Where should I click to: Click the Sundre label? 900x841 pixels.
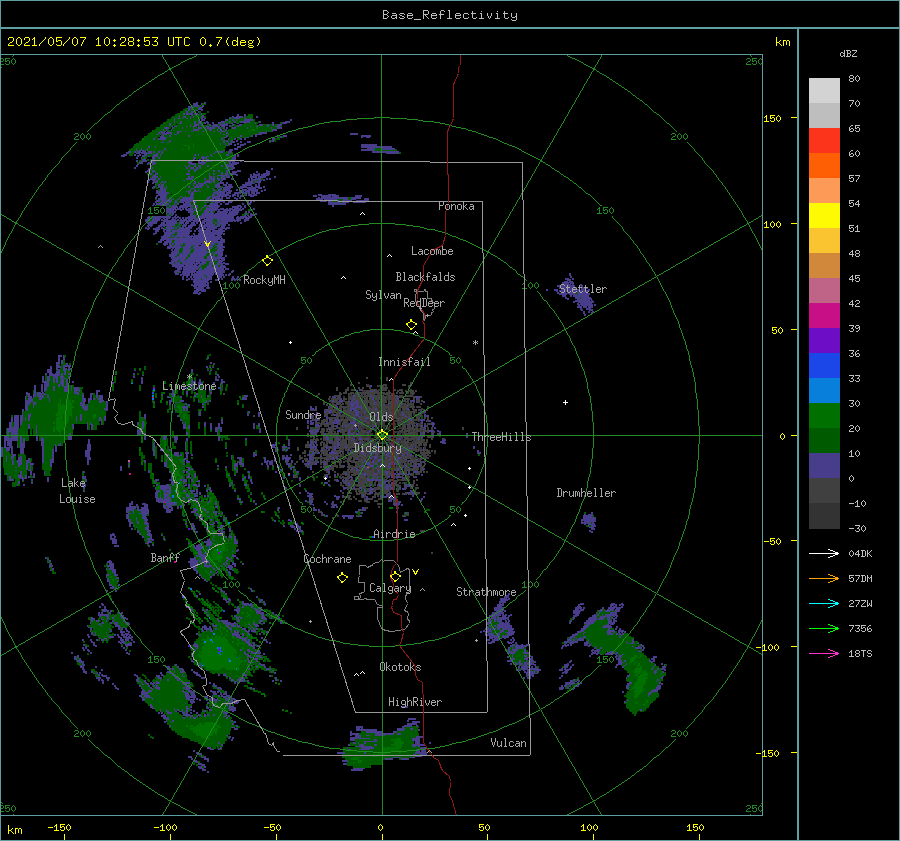(x=303, y=415)
